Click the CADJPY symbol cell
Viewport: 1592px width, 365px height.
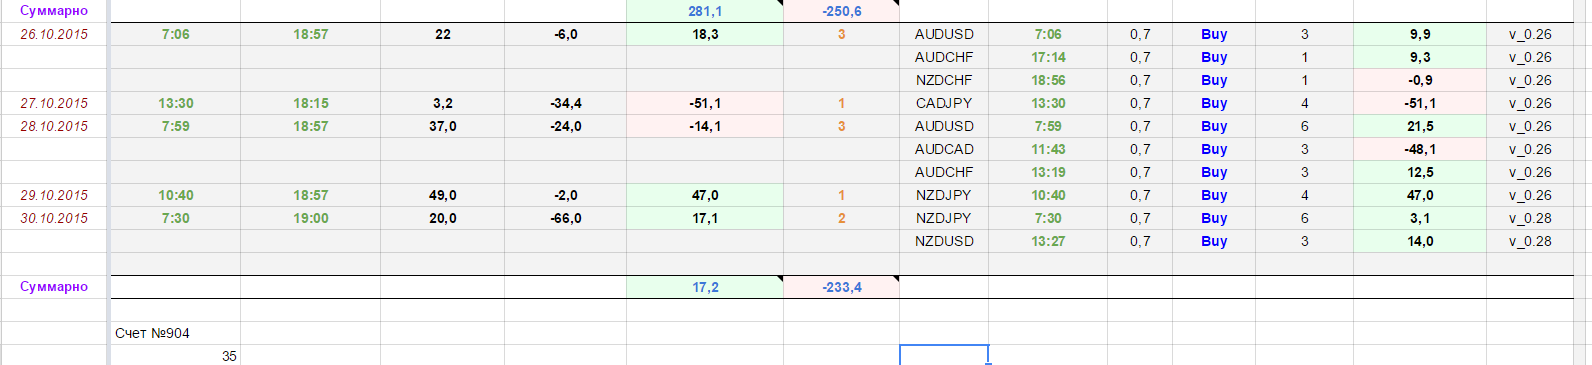pyautogui.click(x=944, y=103)
